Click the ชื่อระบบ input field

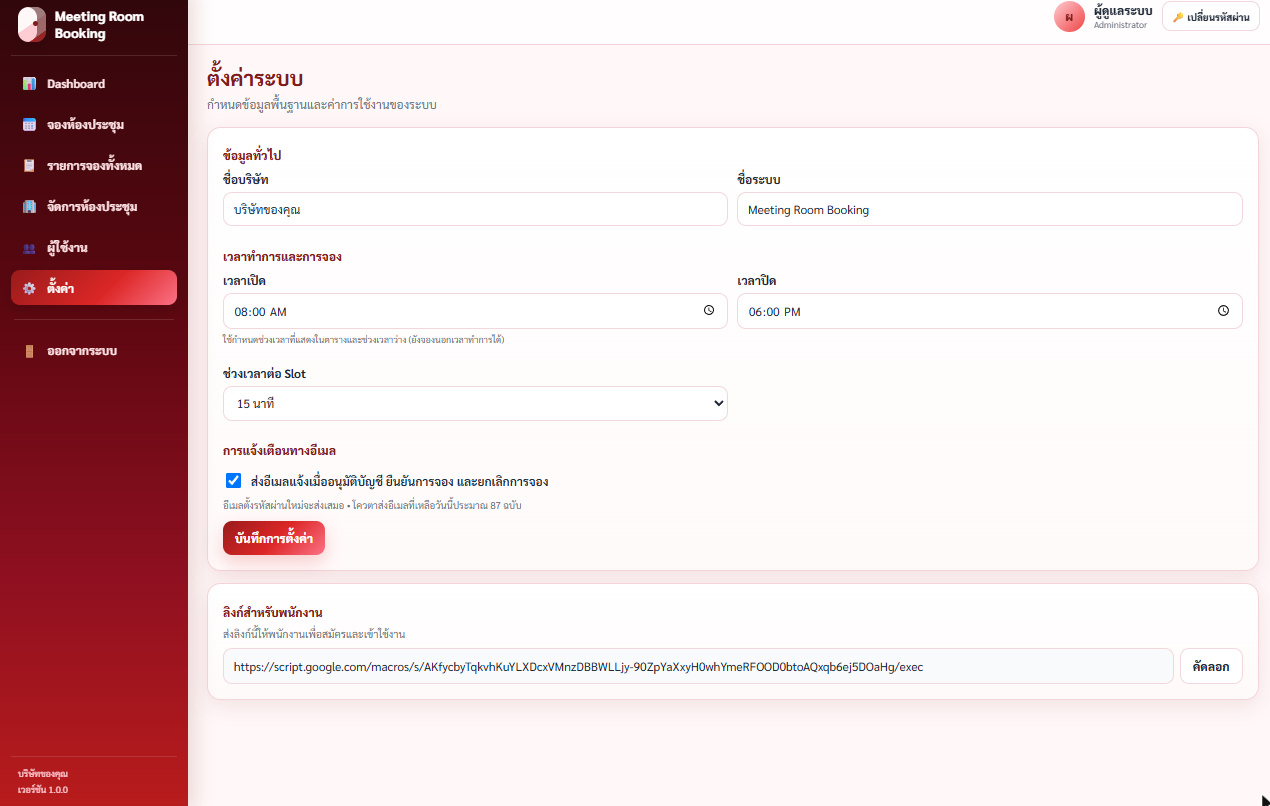990,209
